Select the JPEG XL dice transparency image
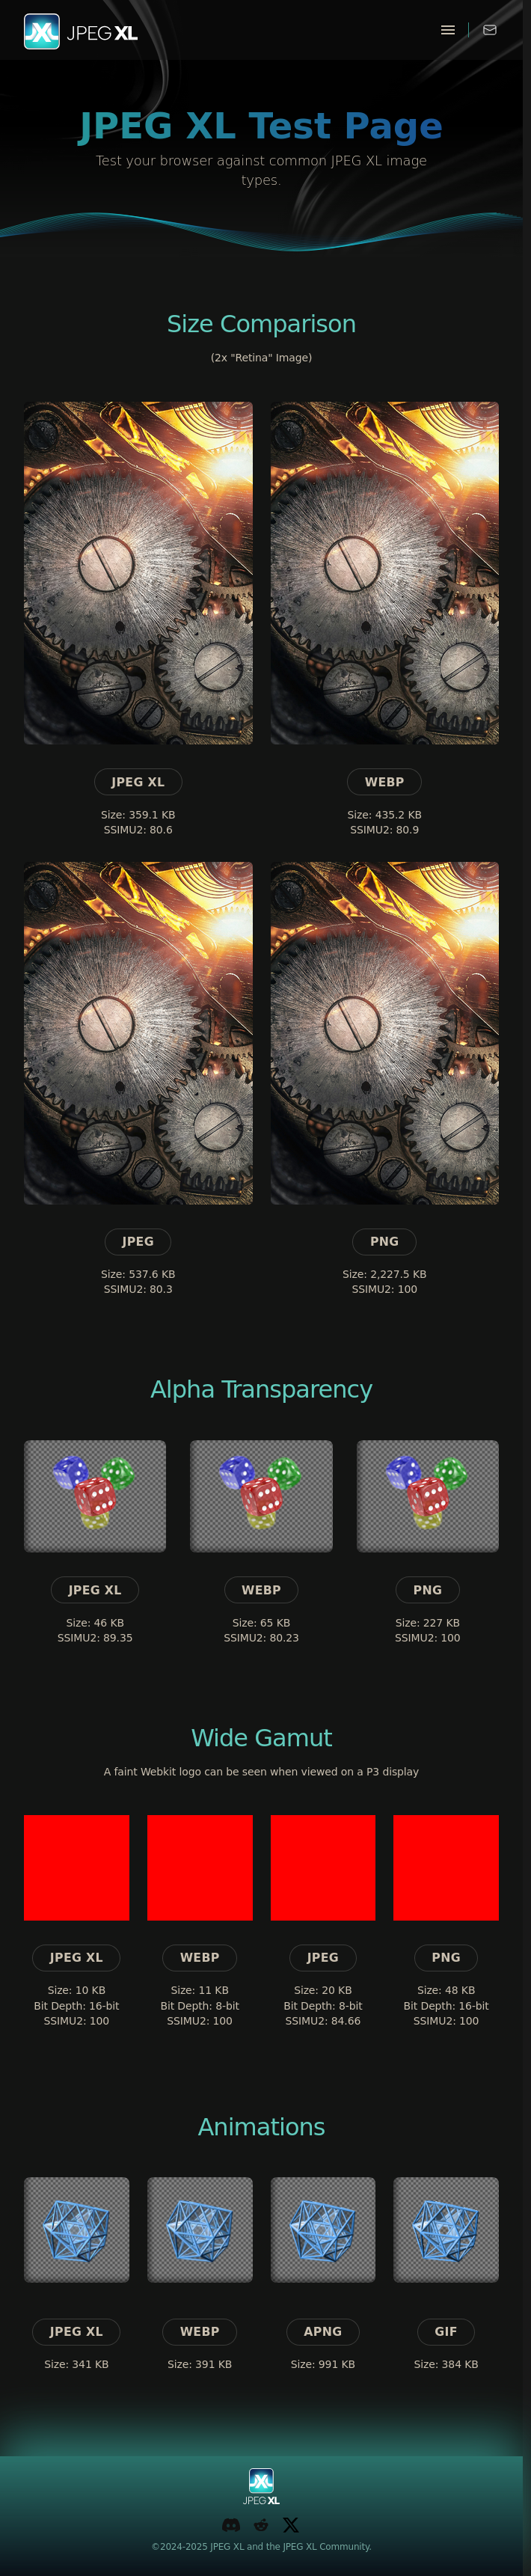 (x=95, y=1496)
